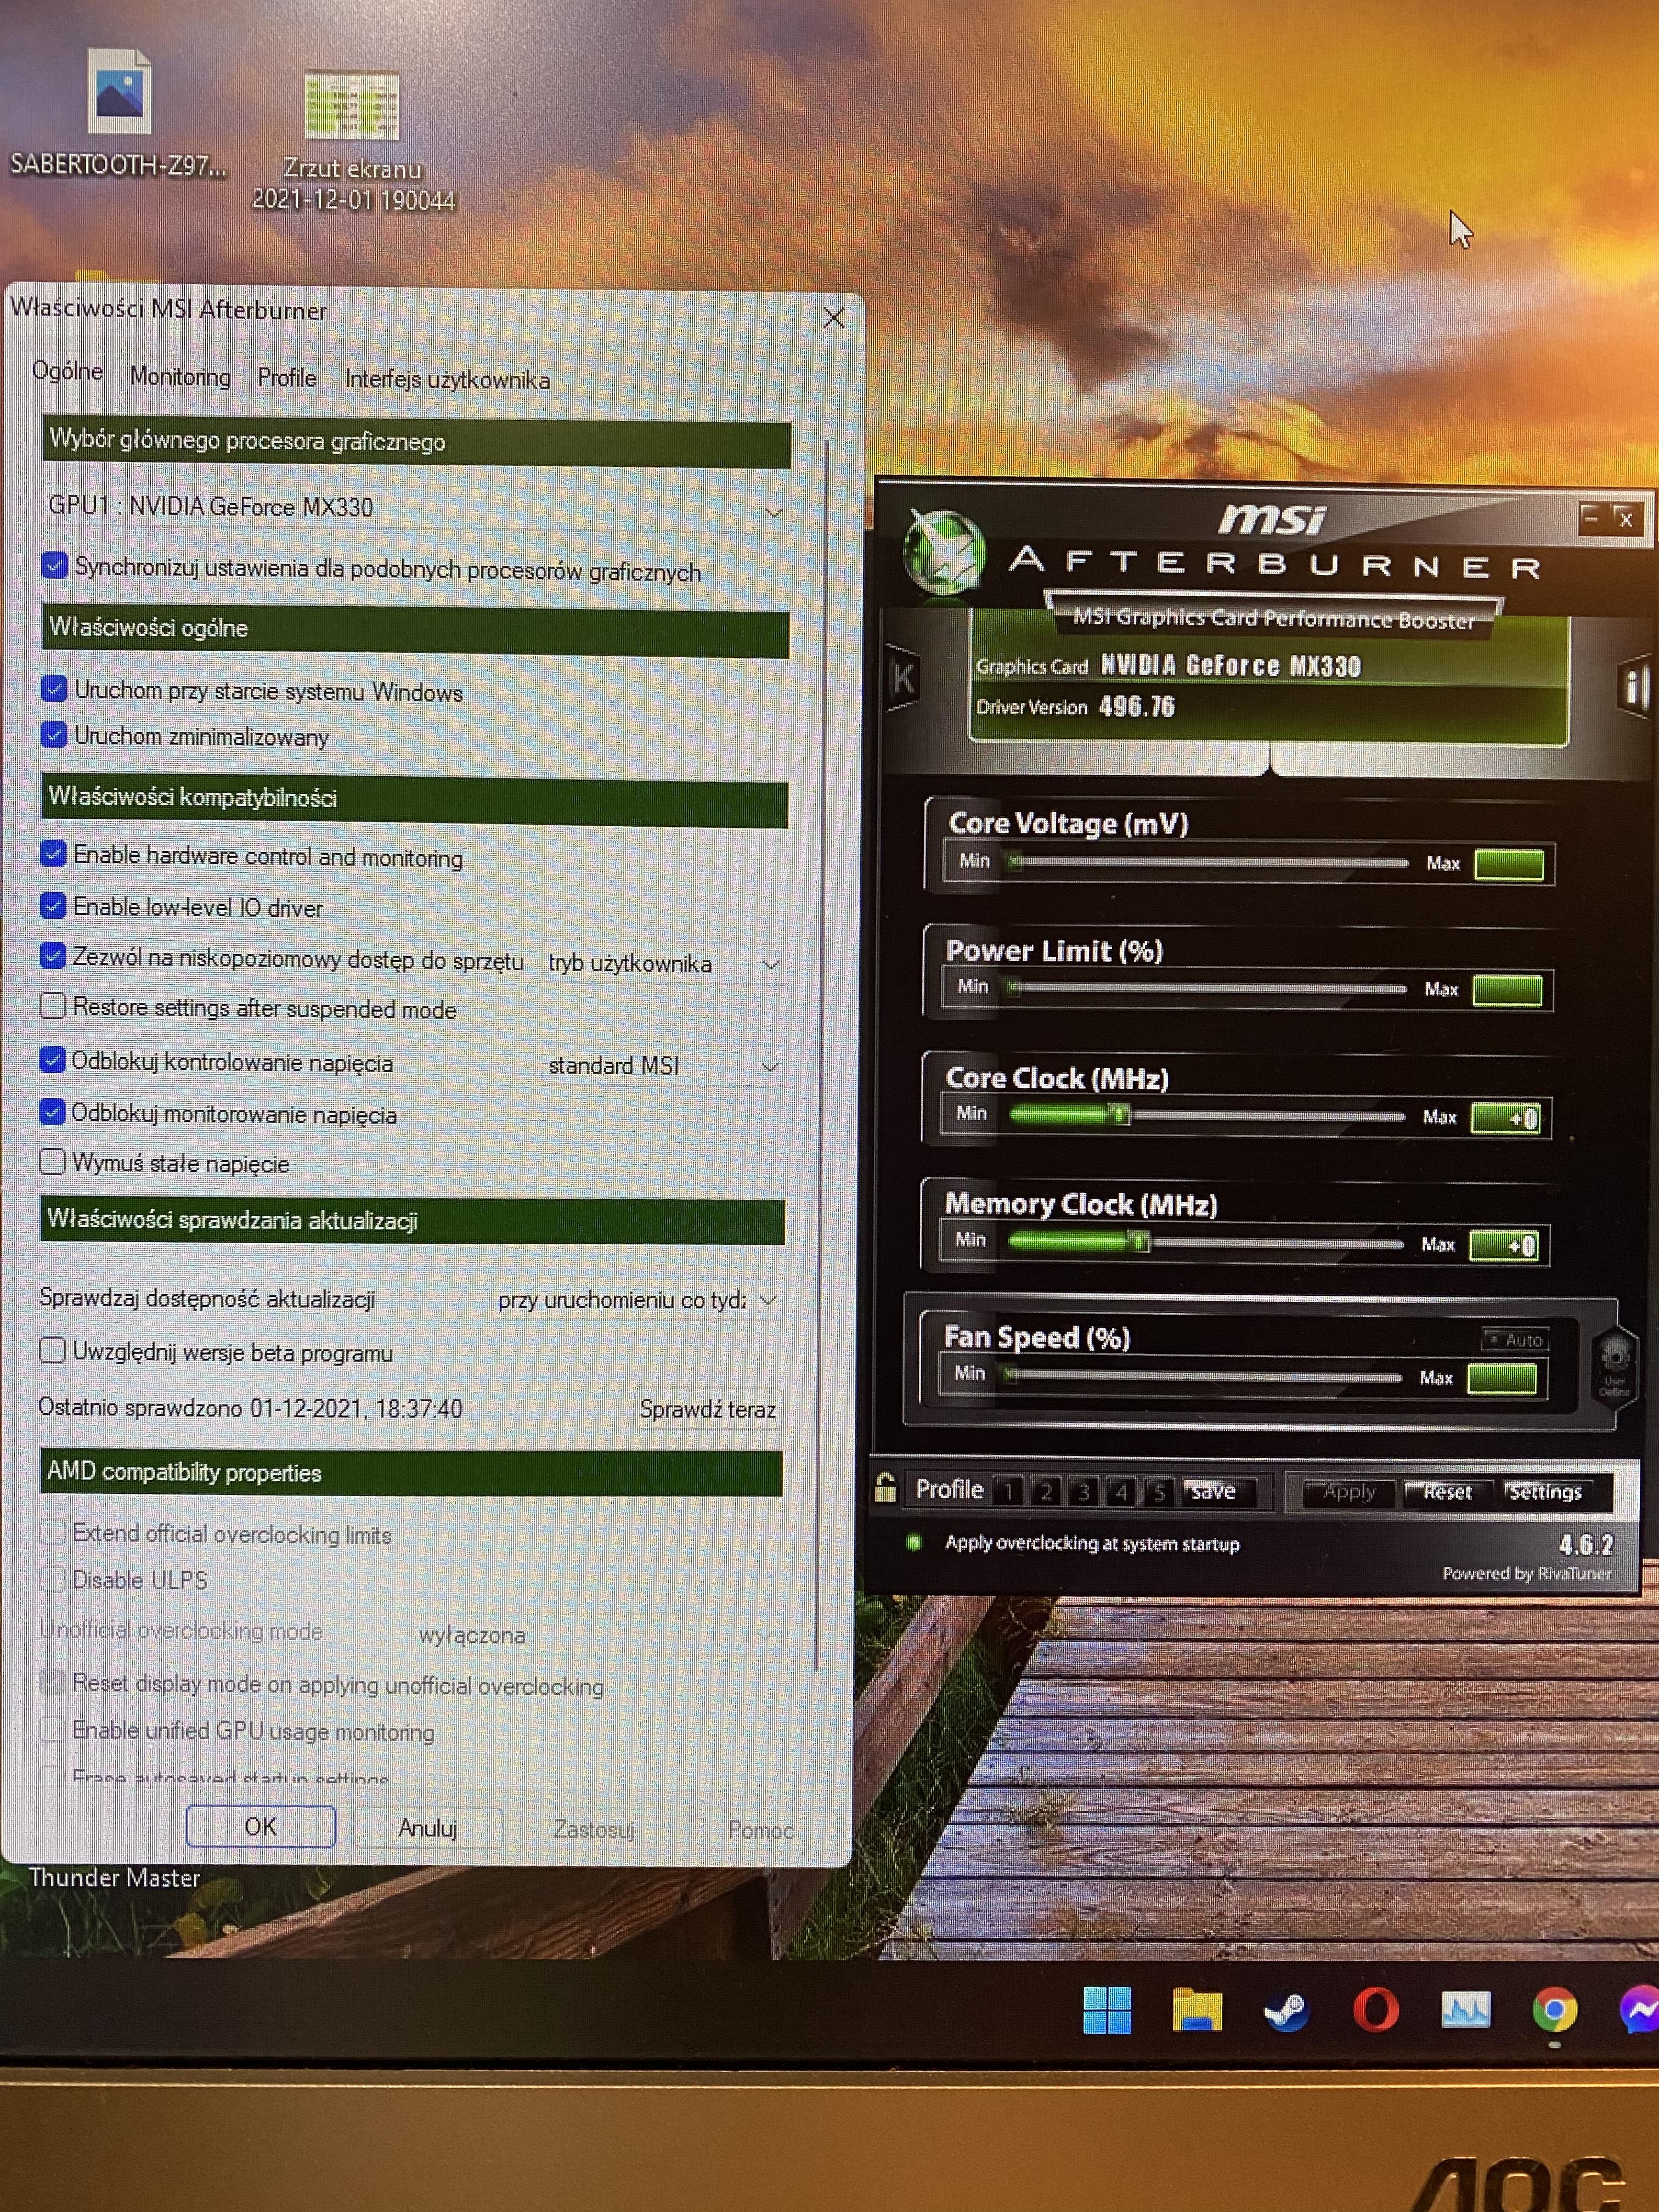Screen dimensions: 1659x2212
Task: Uncheck Uruchom zminimalizowany
Action: (x=54, y=735)
